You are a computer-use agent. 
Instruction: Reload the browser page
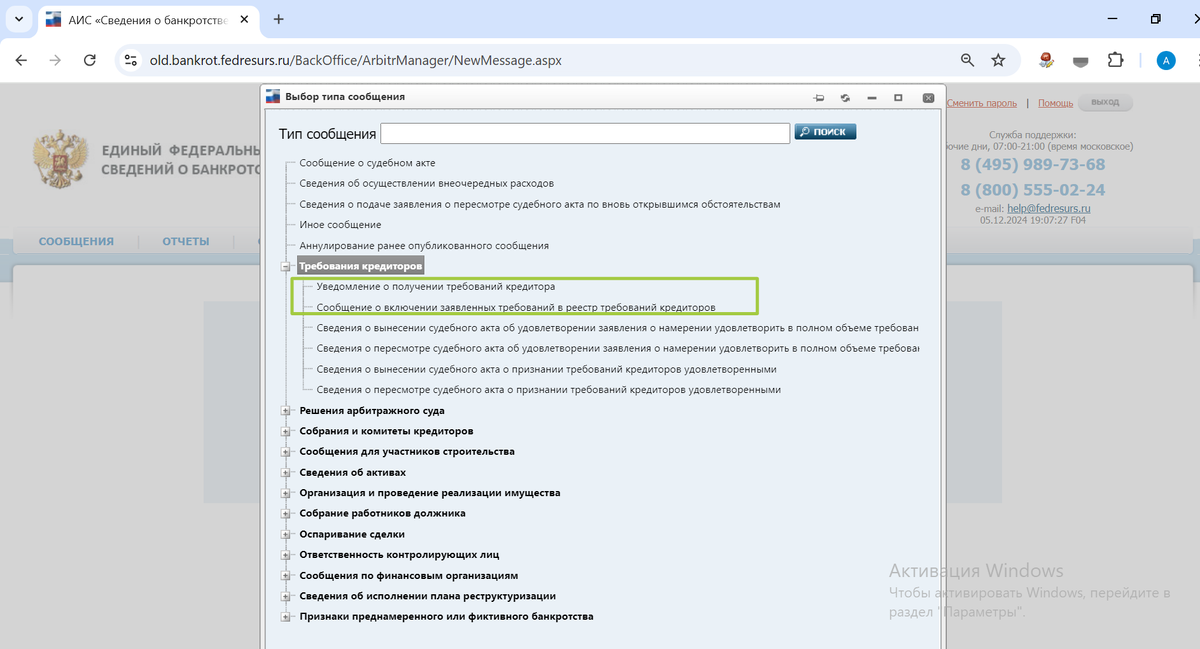(90, 60)
